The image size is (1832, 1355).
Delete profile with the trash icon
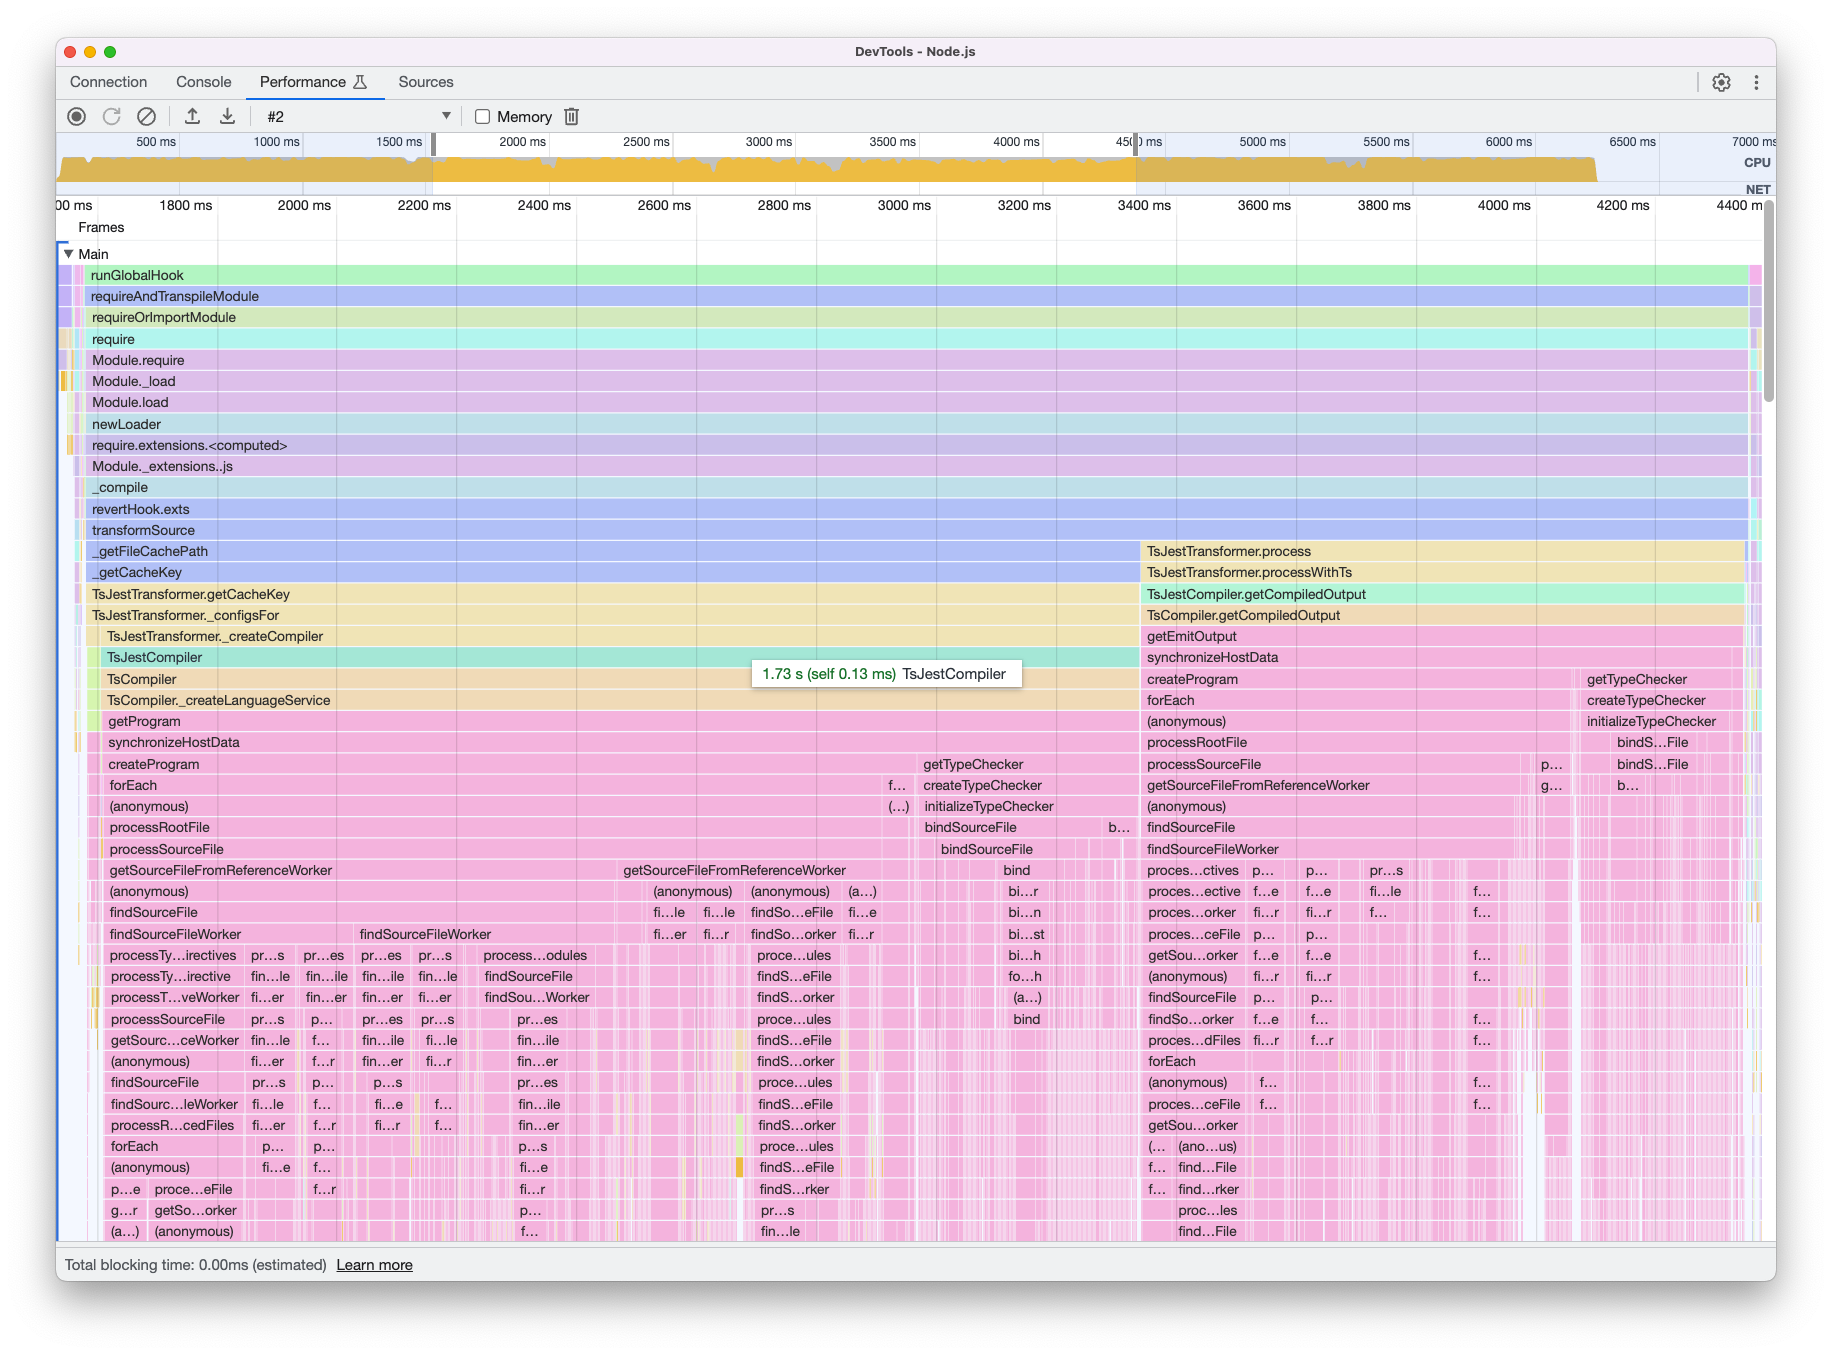coord(571,116)
